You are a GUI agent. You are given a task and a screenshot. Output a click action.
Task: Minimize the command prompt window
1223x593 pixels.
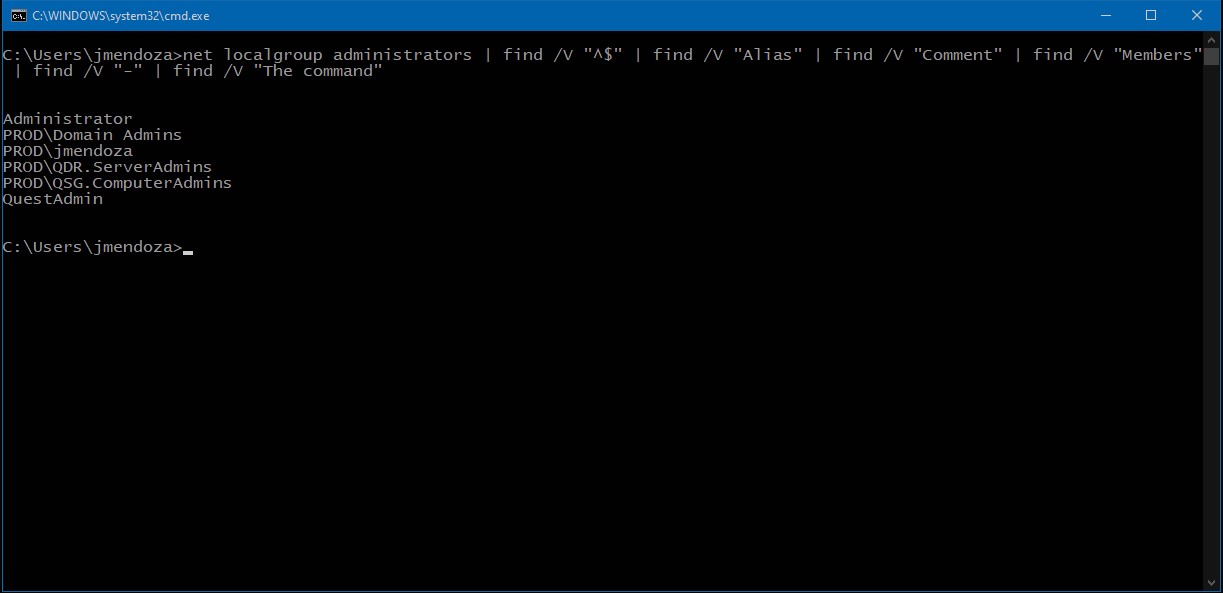pyautogui.click(x=1105, y=15)
